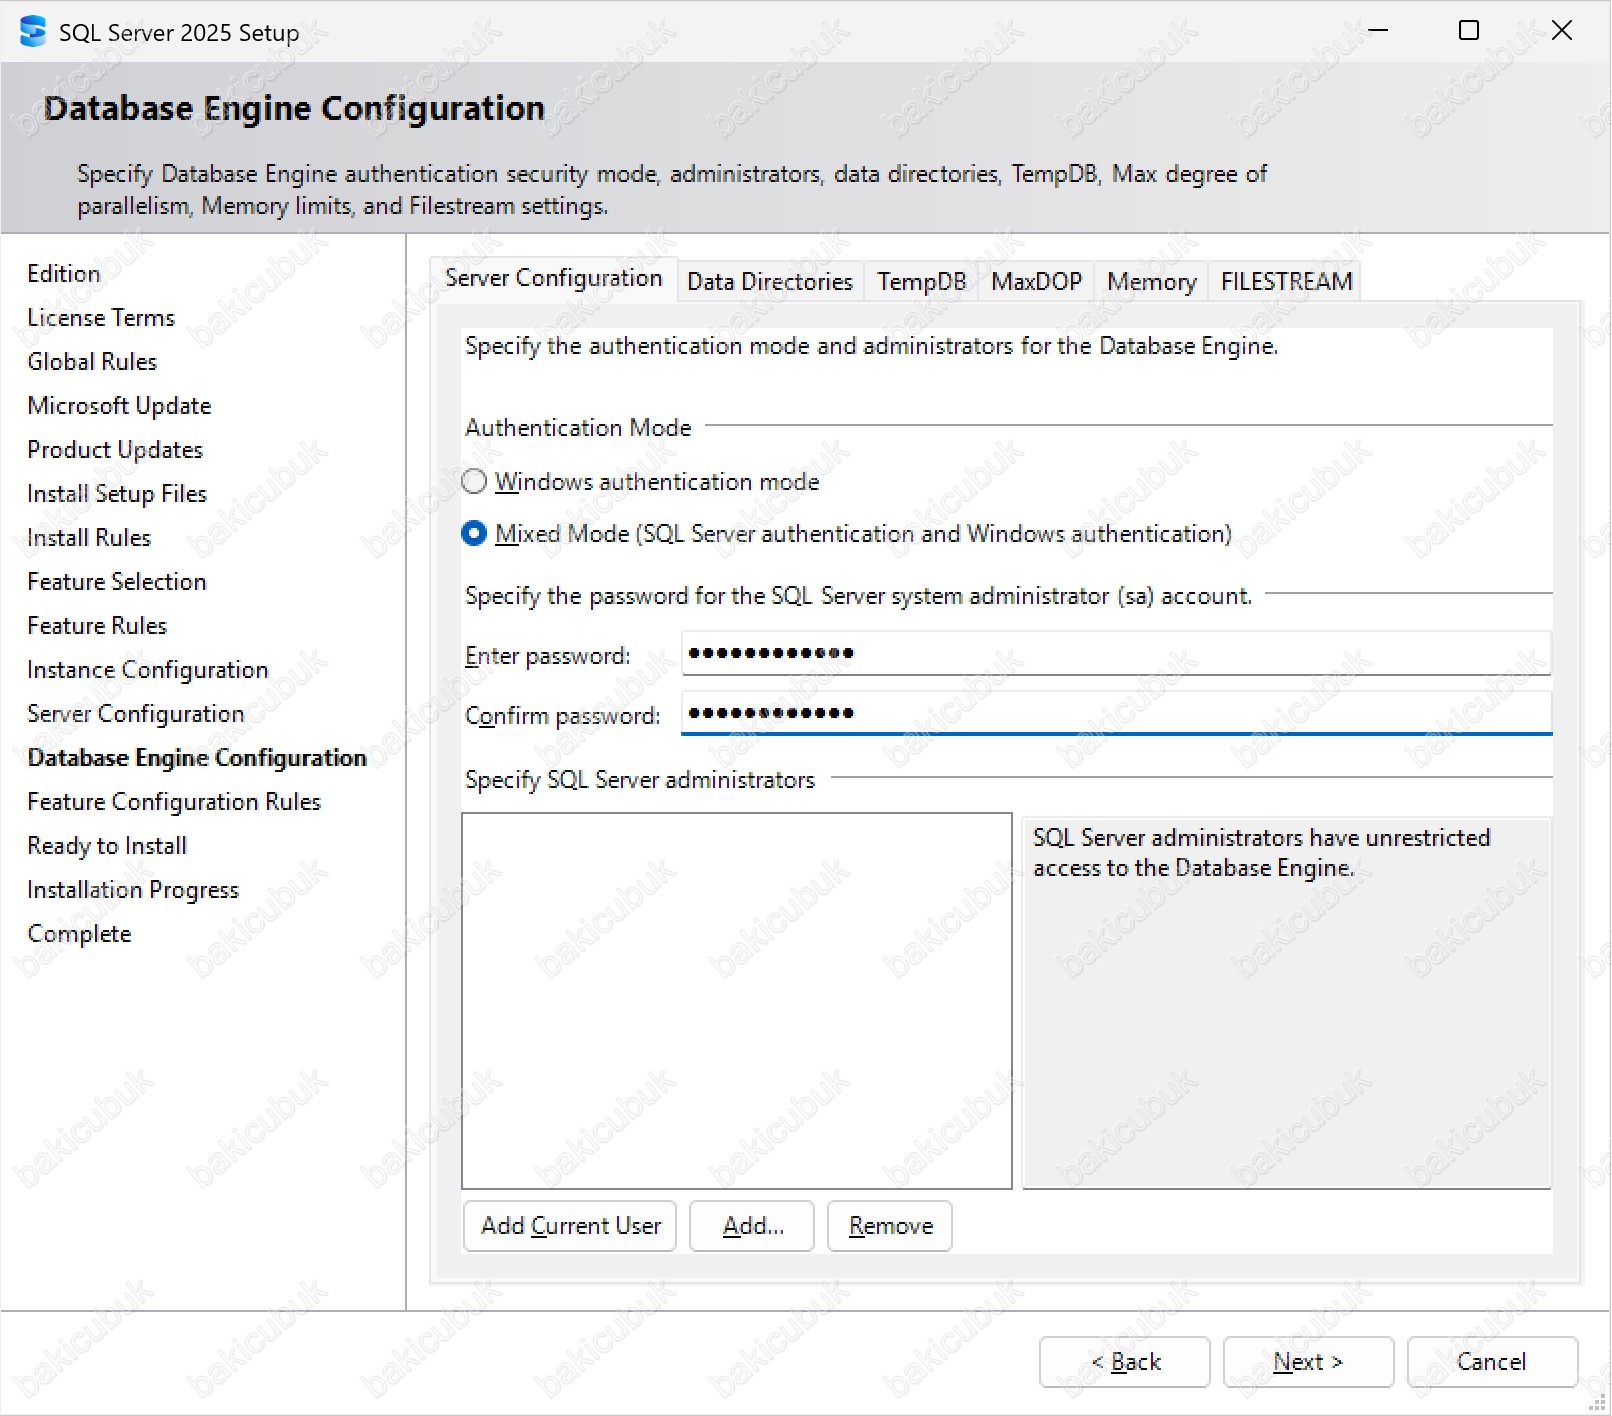
Task: Select Product Updates step
Action: tap(115, 450)
